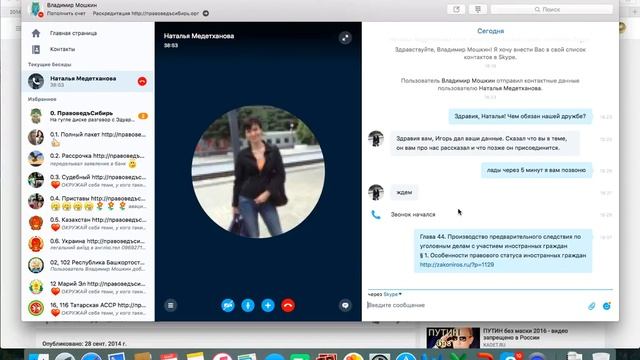The image size is (640, 360).
Task: Open 12 Марий Эл conversation
Action: 87,287
